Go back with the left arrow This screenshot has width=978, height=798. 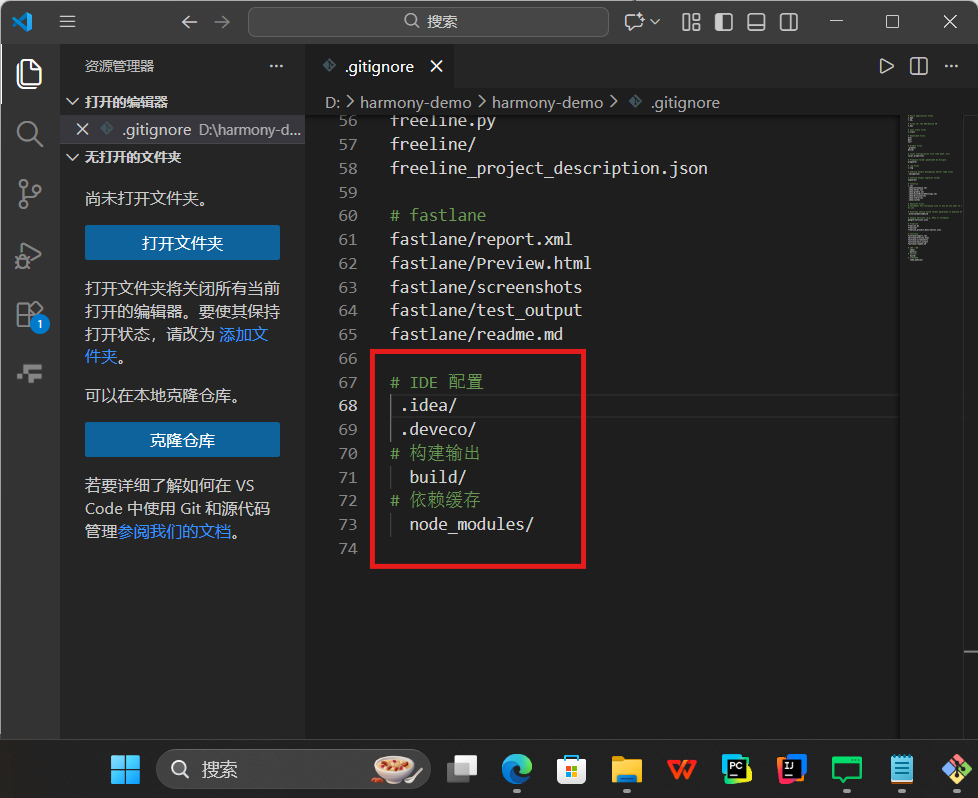pos(190,22)
